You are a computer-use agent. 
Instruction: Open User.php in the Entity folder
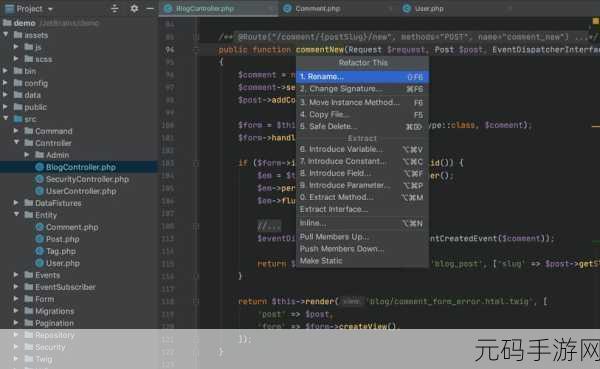[62, 263]
